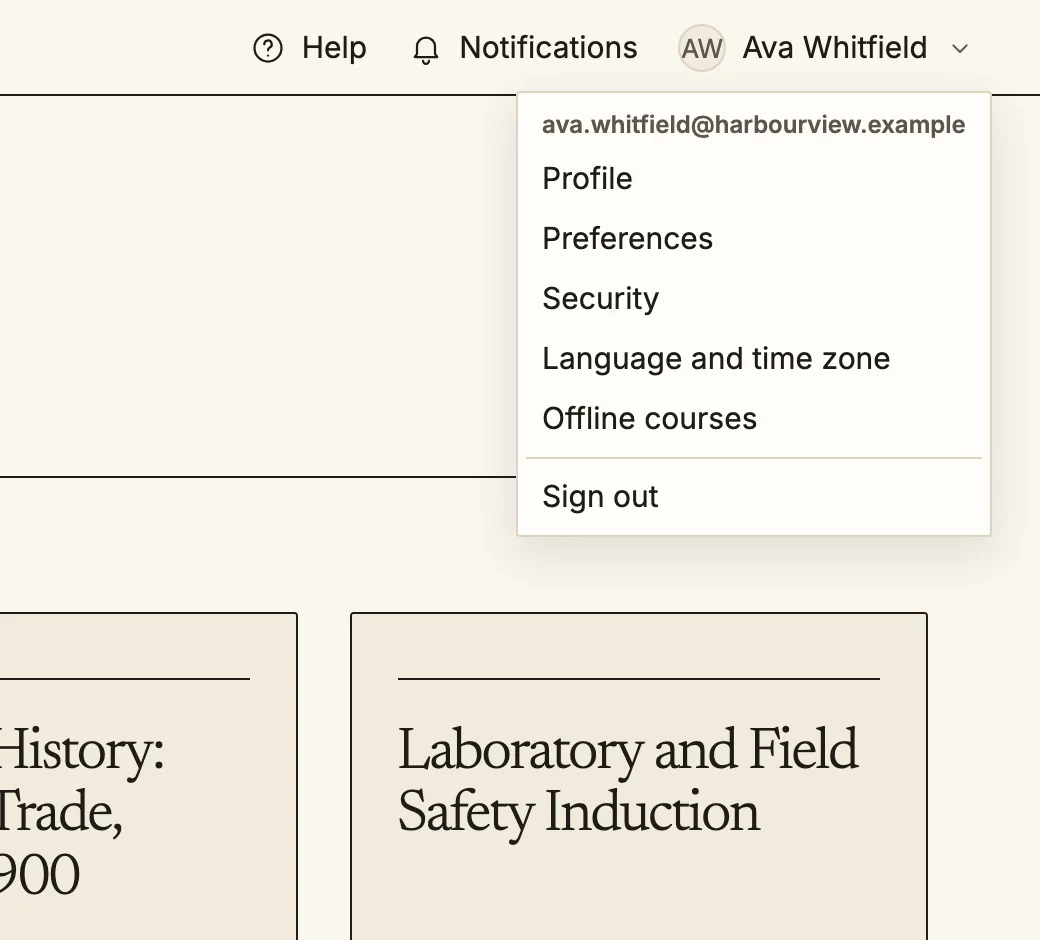
Task: Select Preferences in the account menu
Action: [x=753, y=238]
